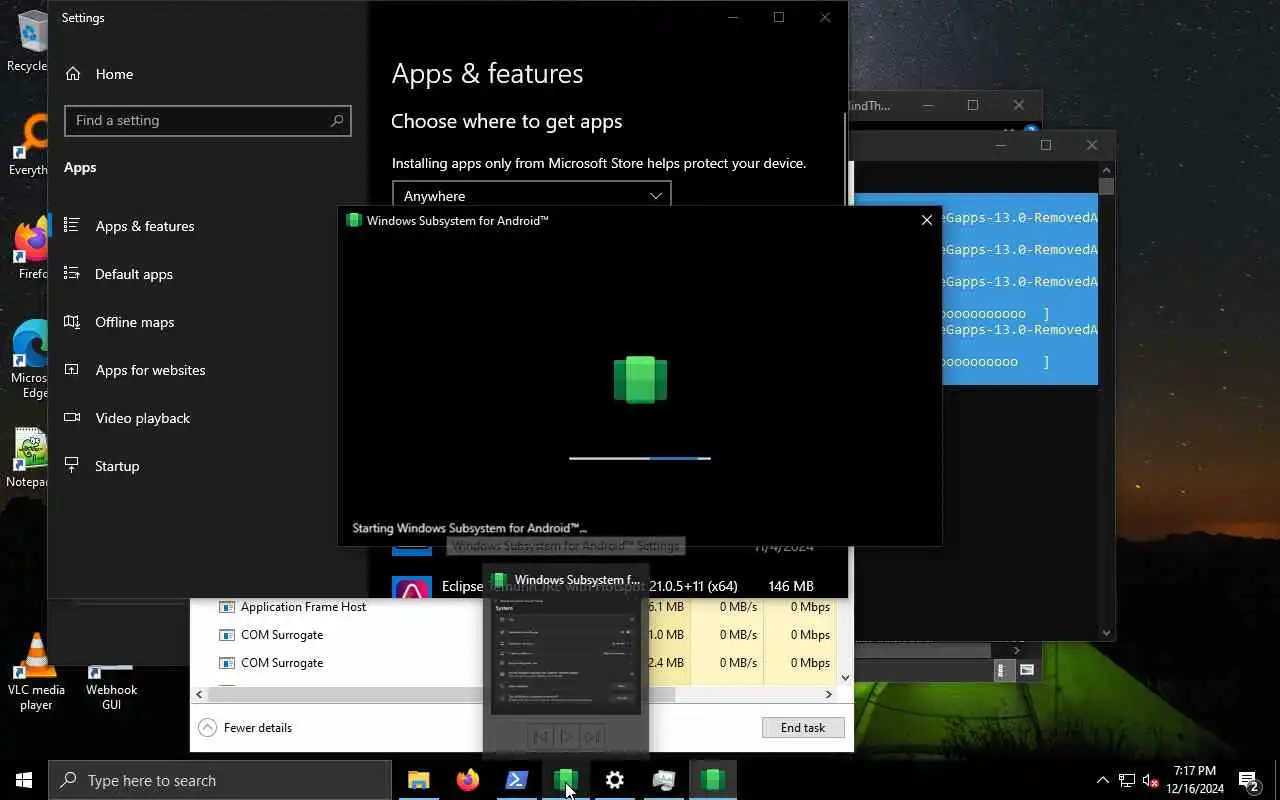Image resolution: width=1280 pixels, height=800 pixels.
Task: Click the WSA startup progress bar
Action: coord(640,458)
